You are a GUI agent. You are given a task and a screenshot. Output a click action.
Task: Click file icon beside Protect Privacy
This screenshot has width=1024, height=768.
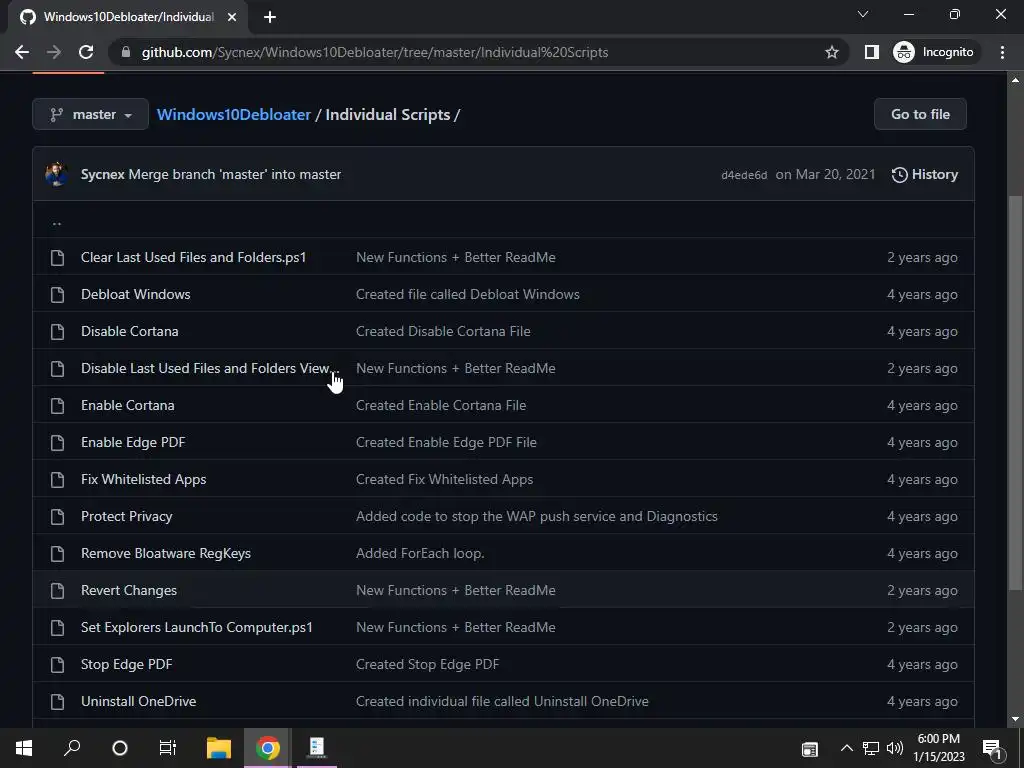point(57,517)
